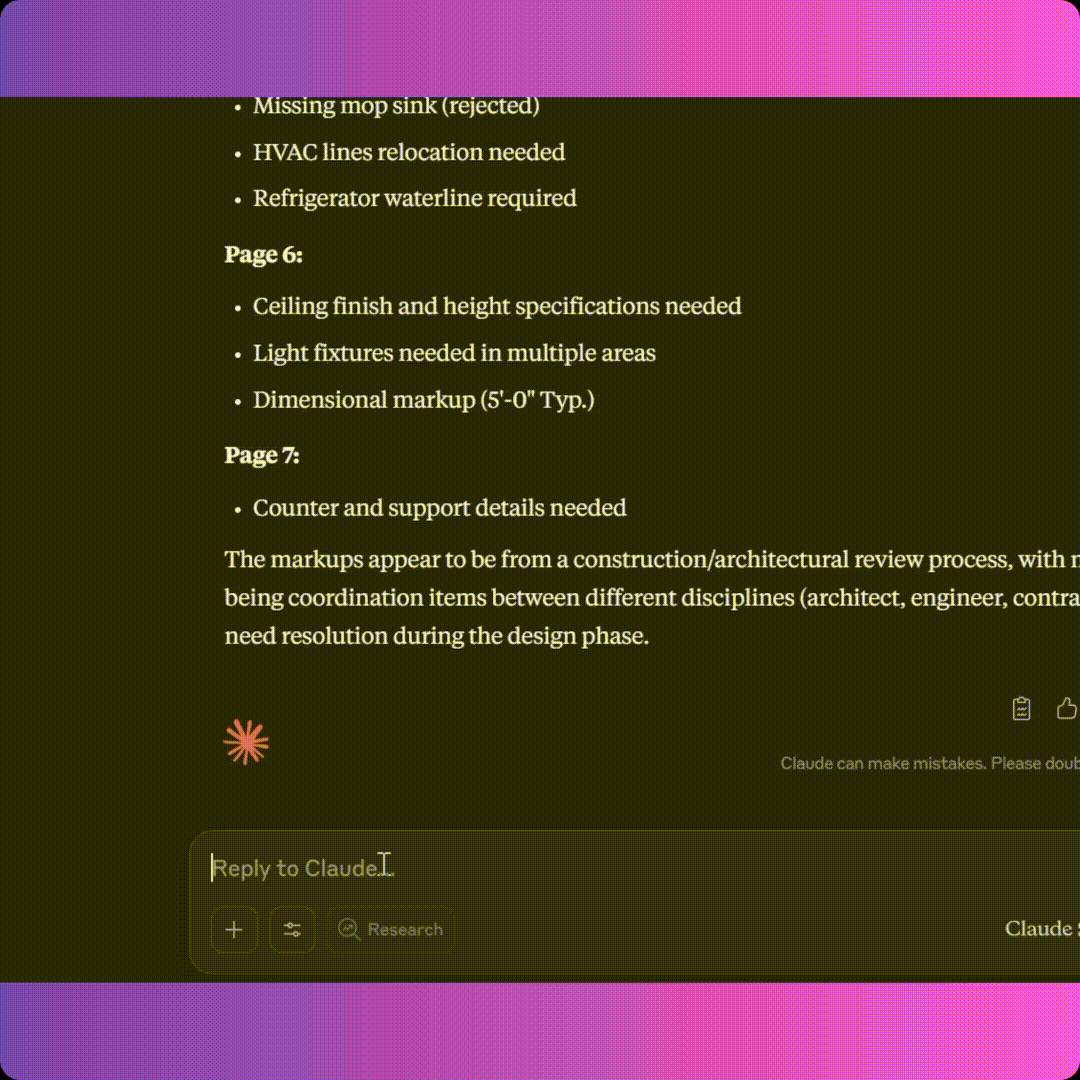Image resolution: width=1080 pixels, height=1080 pixels.
Task: Click the Refrigerator waterline required bullet
Action: point(415,198)
